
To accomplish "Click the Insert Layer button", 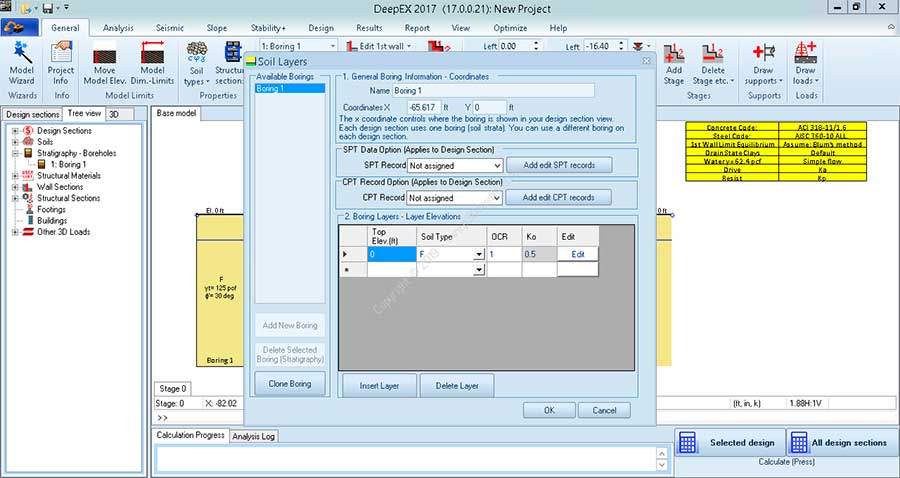I will 379,386.
